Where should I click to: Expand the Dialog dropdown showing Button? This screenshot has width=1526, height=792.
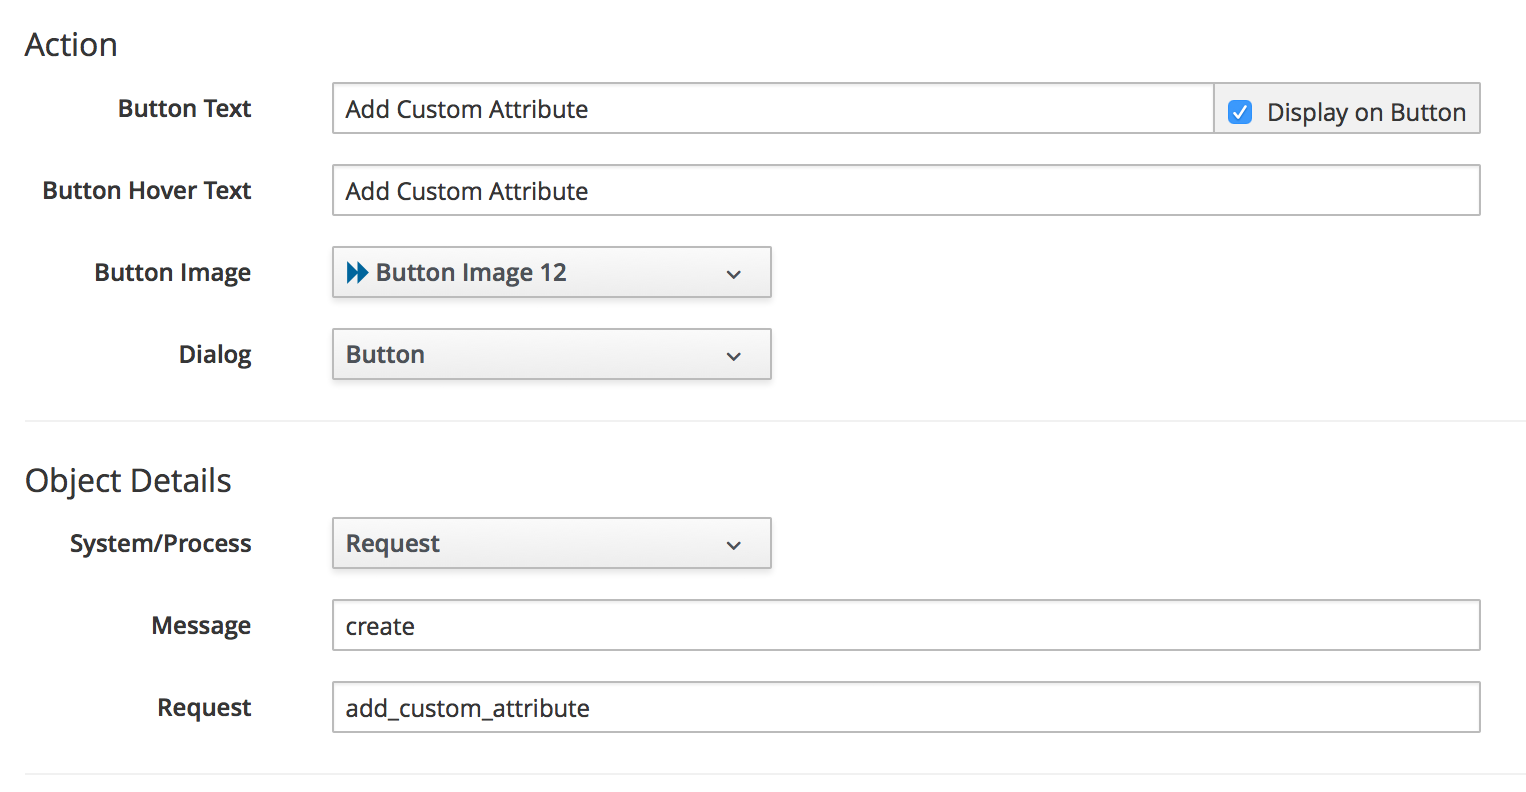point(551,355)
